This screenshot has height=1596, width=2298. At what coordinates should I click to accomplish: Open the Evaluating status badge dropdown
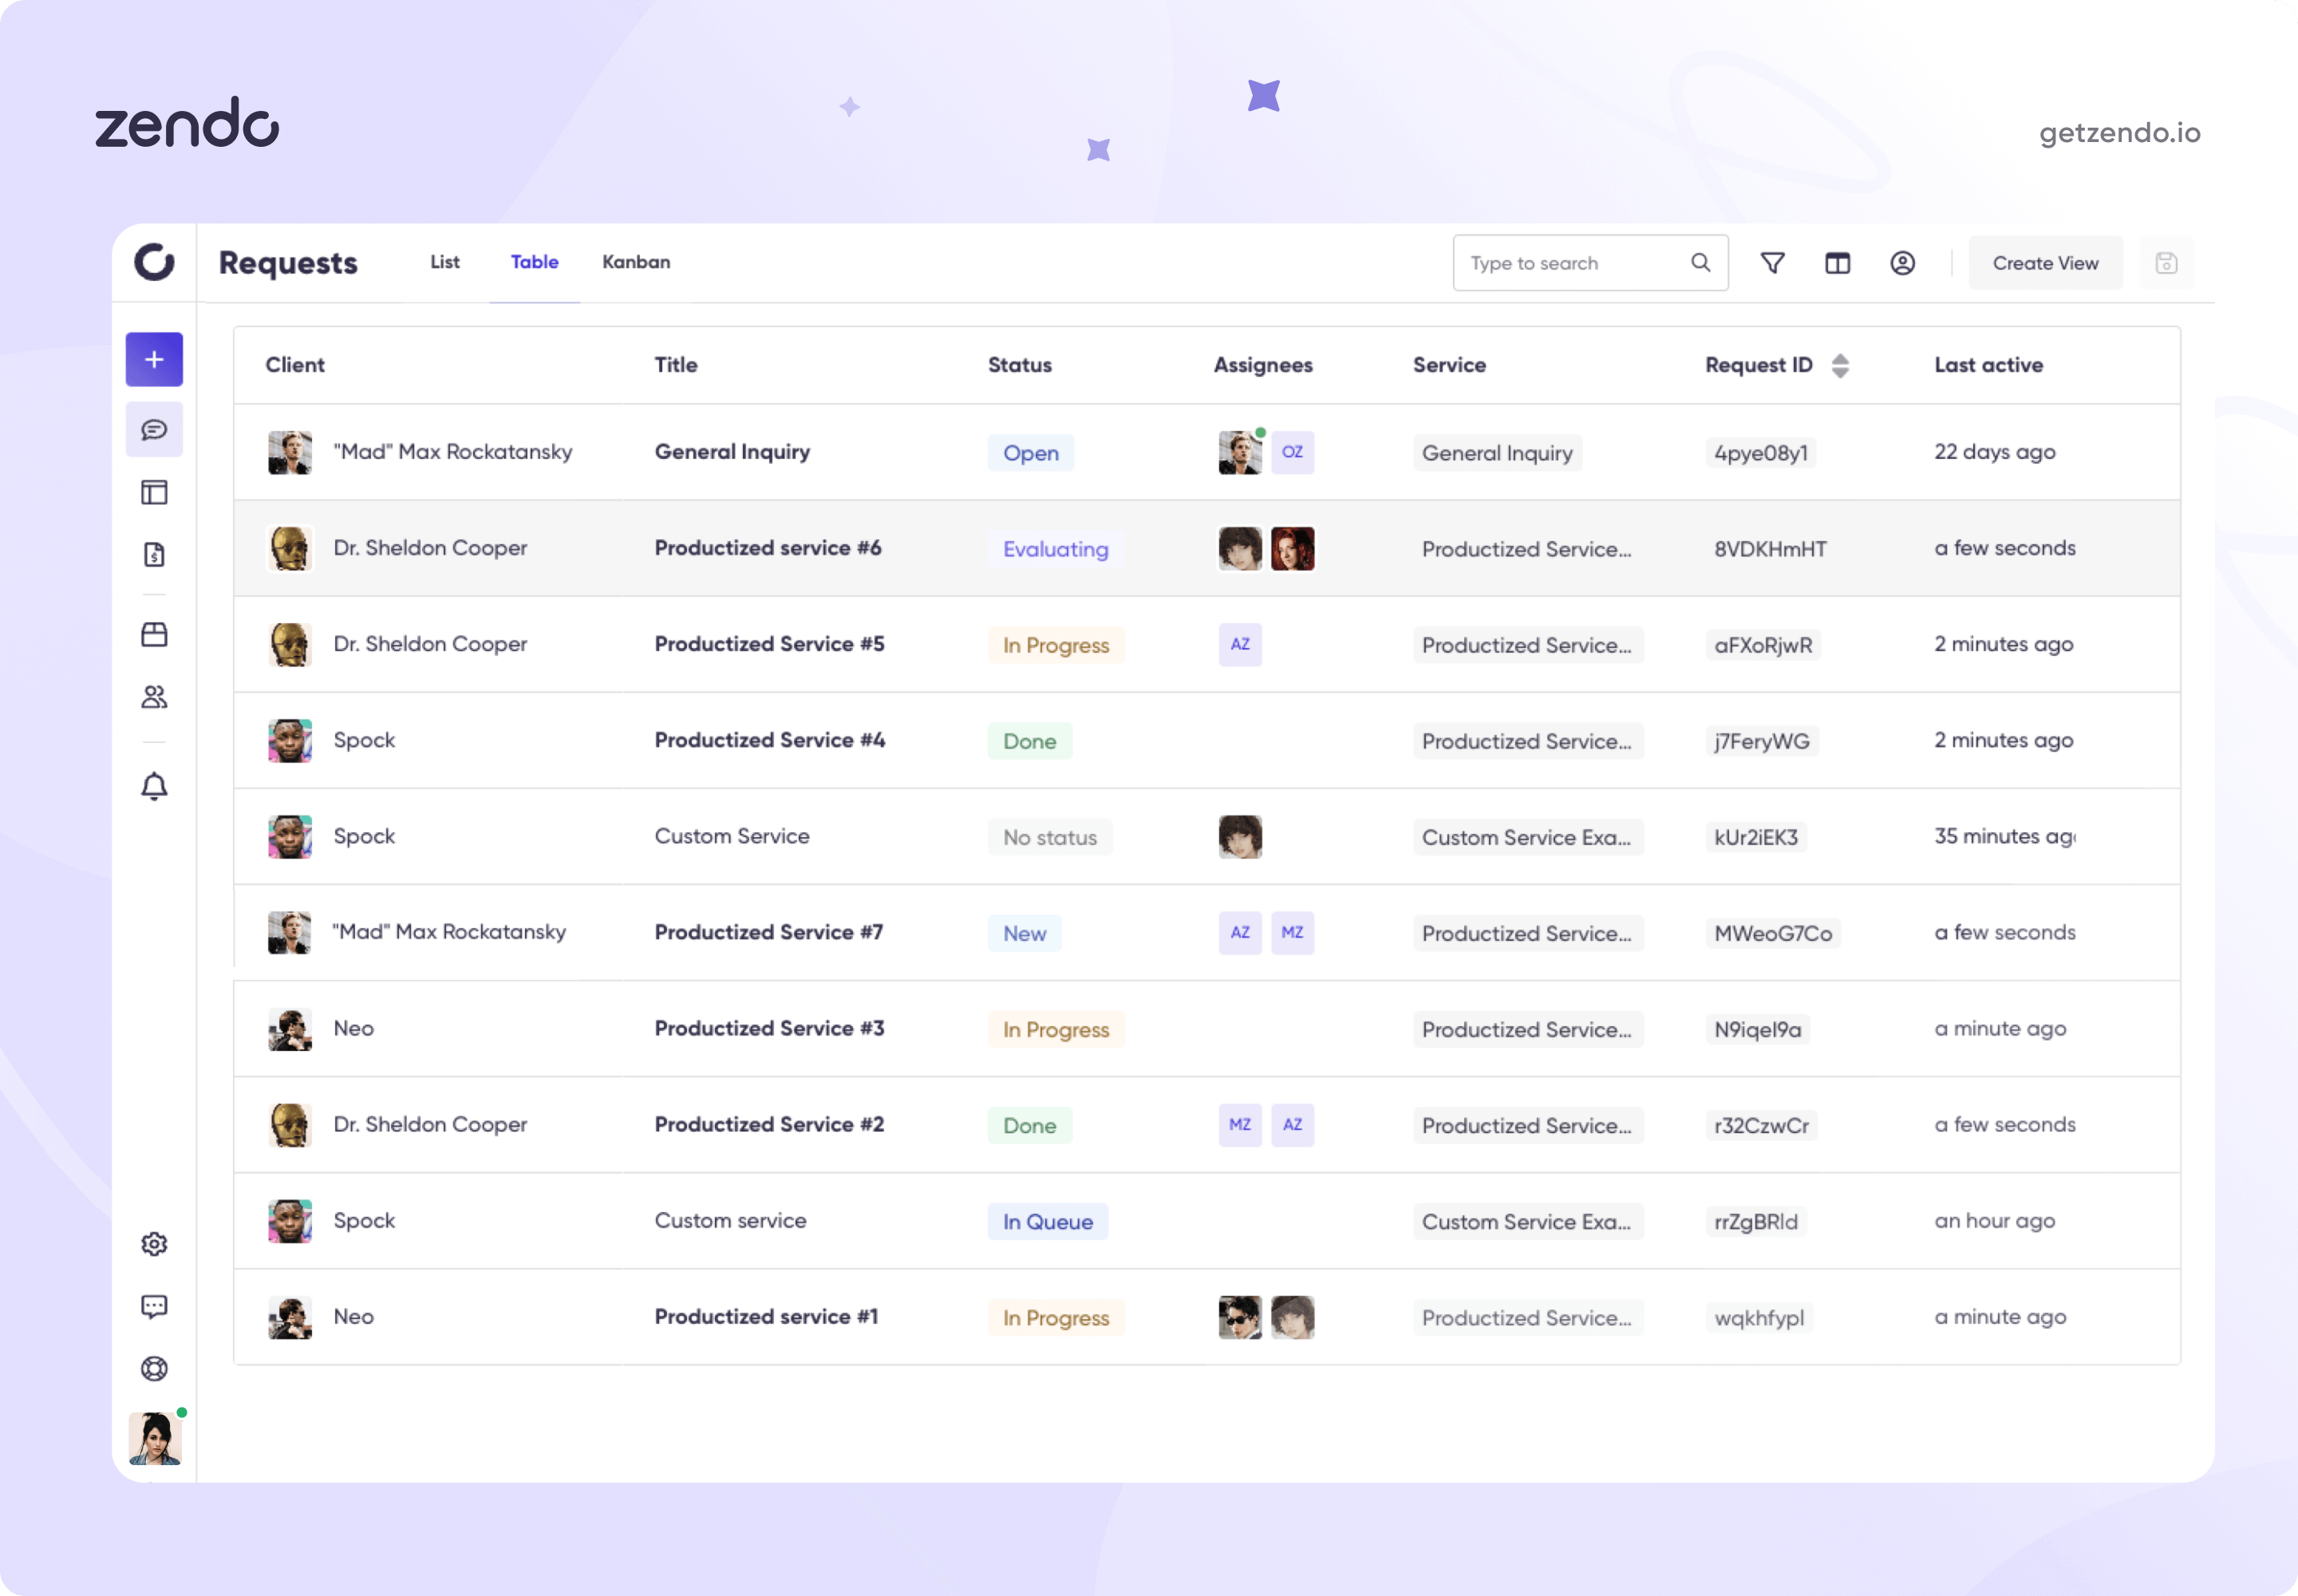click(x=1055, y=549)
